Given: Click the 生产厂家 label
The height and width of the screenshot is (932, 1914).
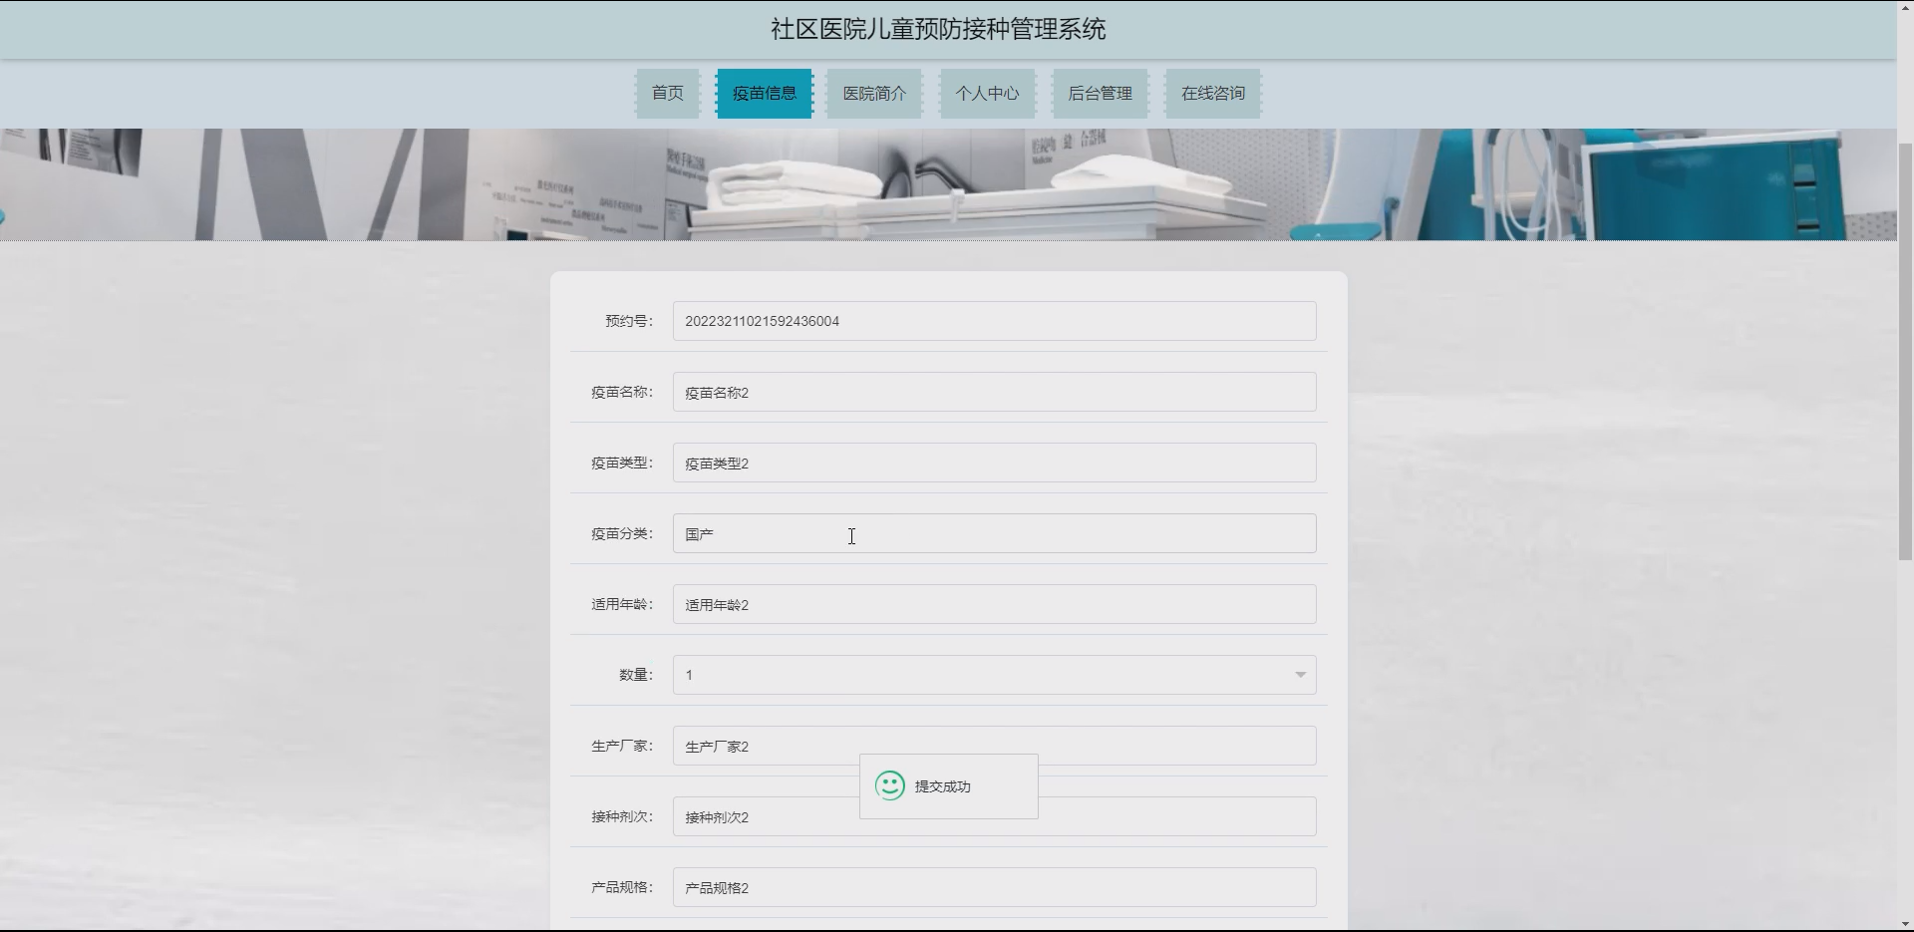Looking at the screenshot, I should (621, 746).
